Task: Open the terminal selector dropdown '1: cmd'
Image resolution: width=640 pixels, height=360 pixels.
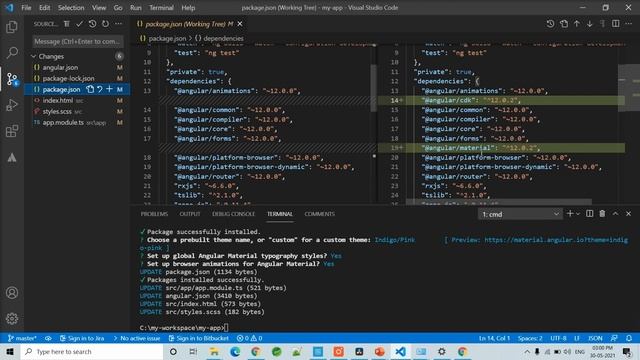Action: pos(520,214)
